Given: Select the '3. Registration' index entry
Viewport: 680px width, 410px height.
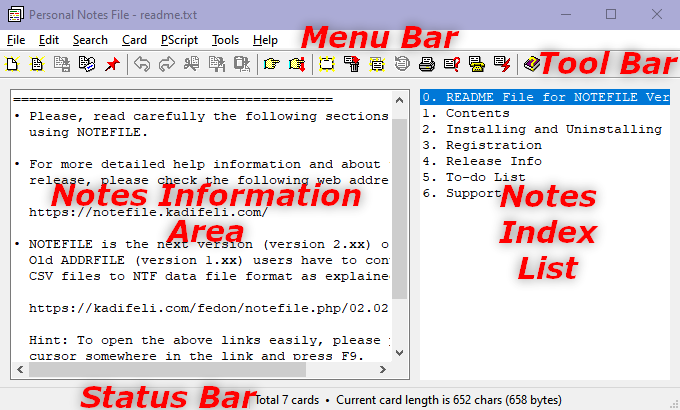Looking at the screenshot, I should (545, 145).
